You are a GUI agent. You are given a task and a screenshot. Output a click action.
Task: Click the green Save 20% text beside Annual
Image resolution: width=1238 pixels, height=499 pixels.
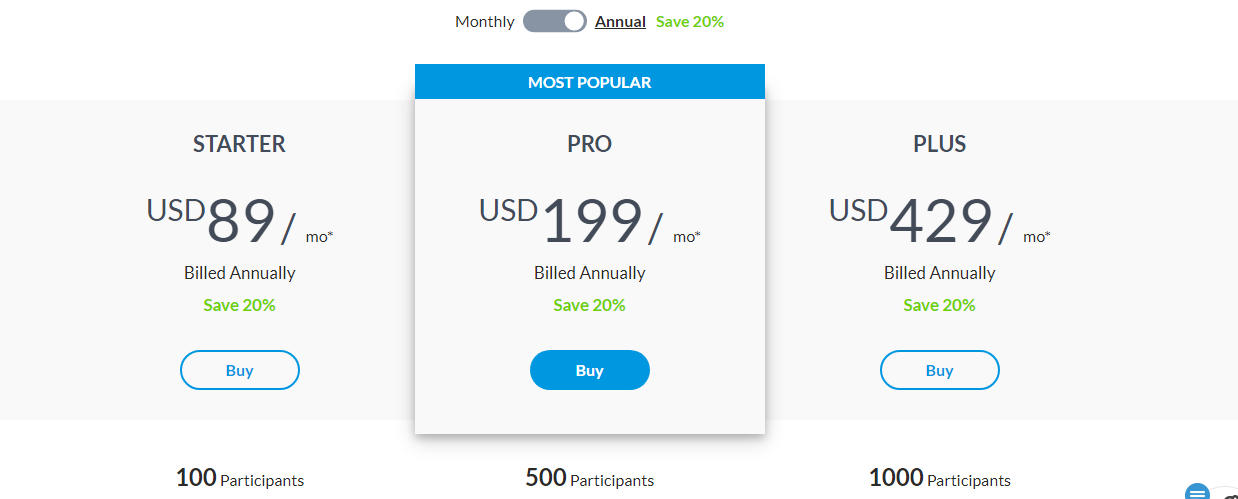coord(690,21)
